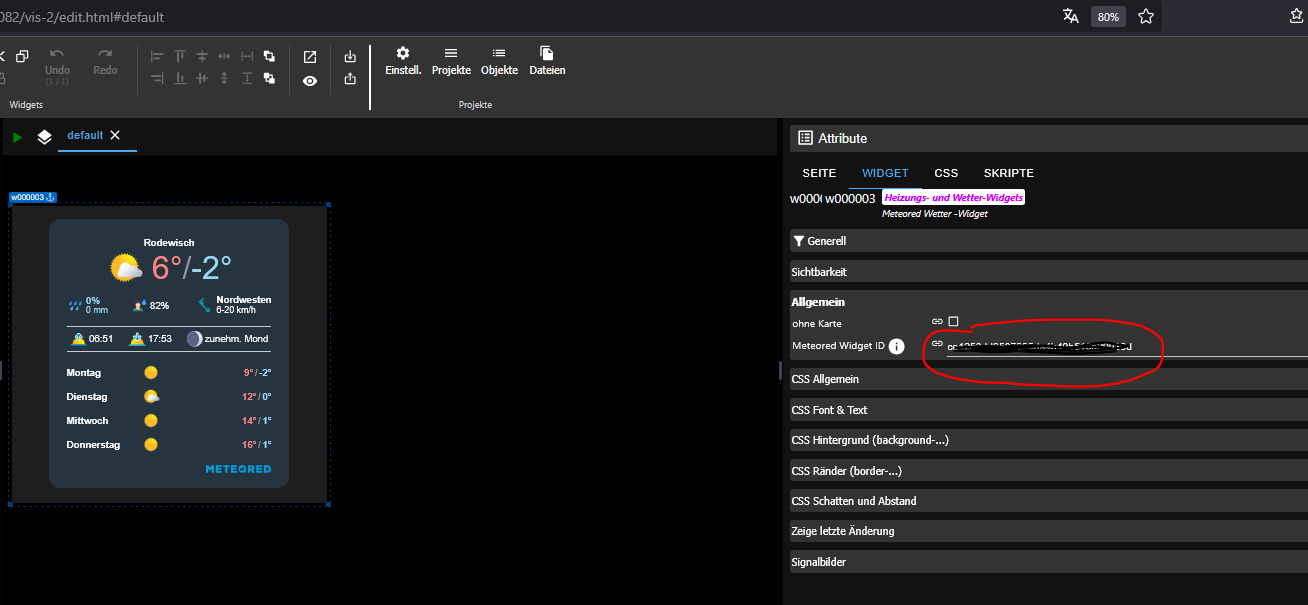
Task: Click the Meteored Widget ID text field
Action: [1127, 347]
